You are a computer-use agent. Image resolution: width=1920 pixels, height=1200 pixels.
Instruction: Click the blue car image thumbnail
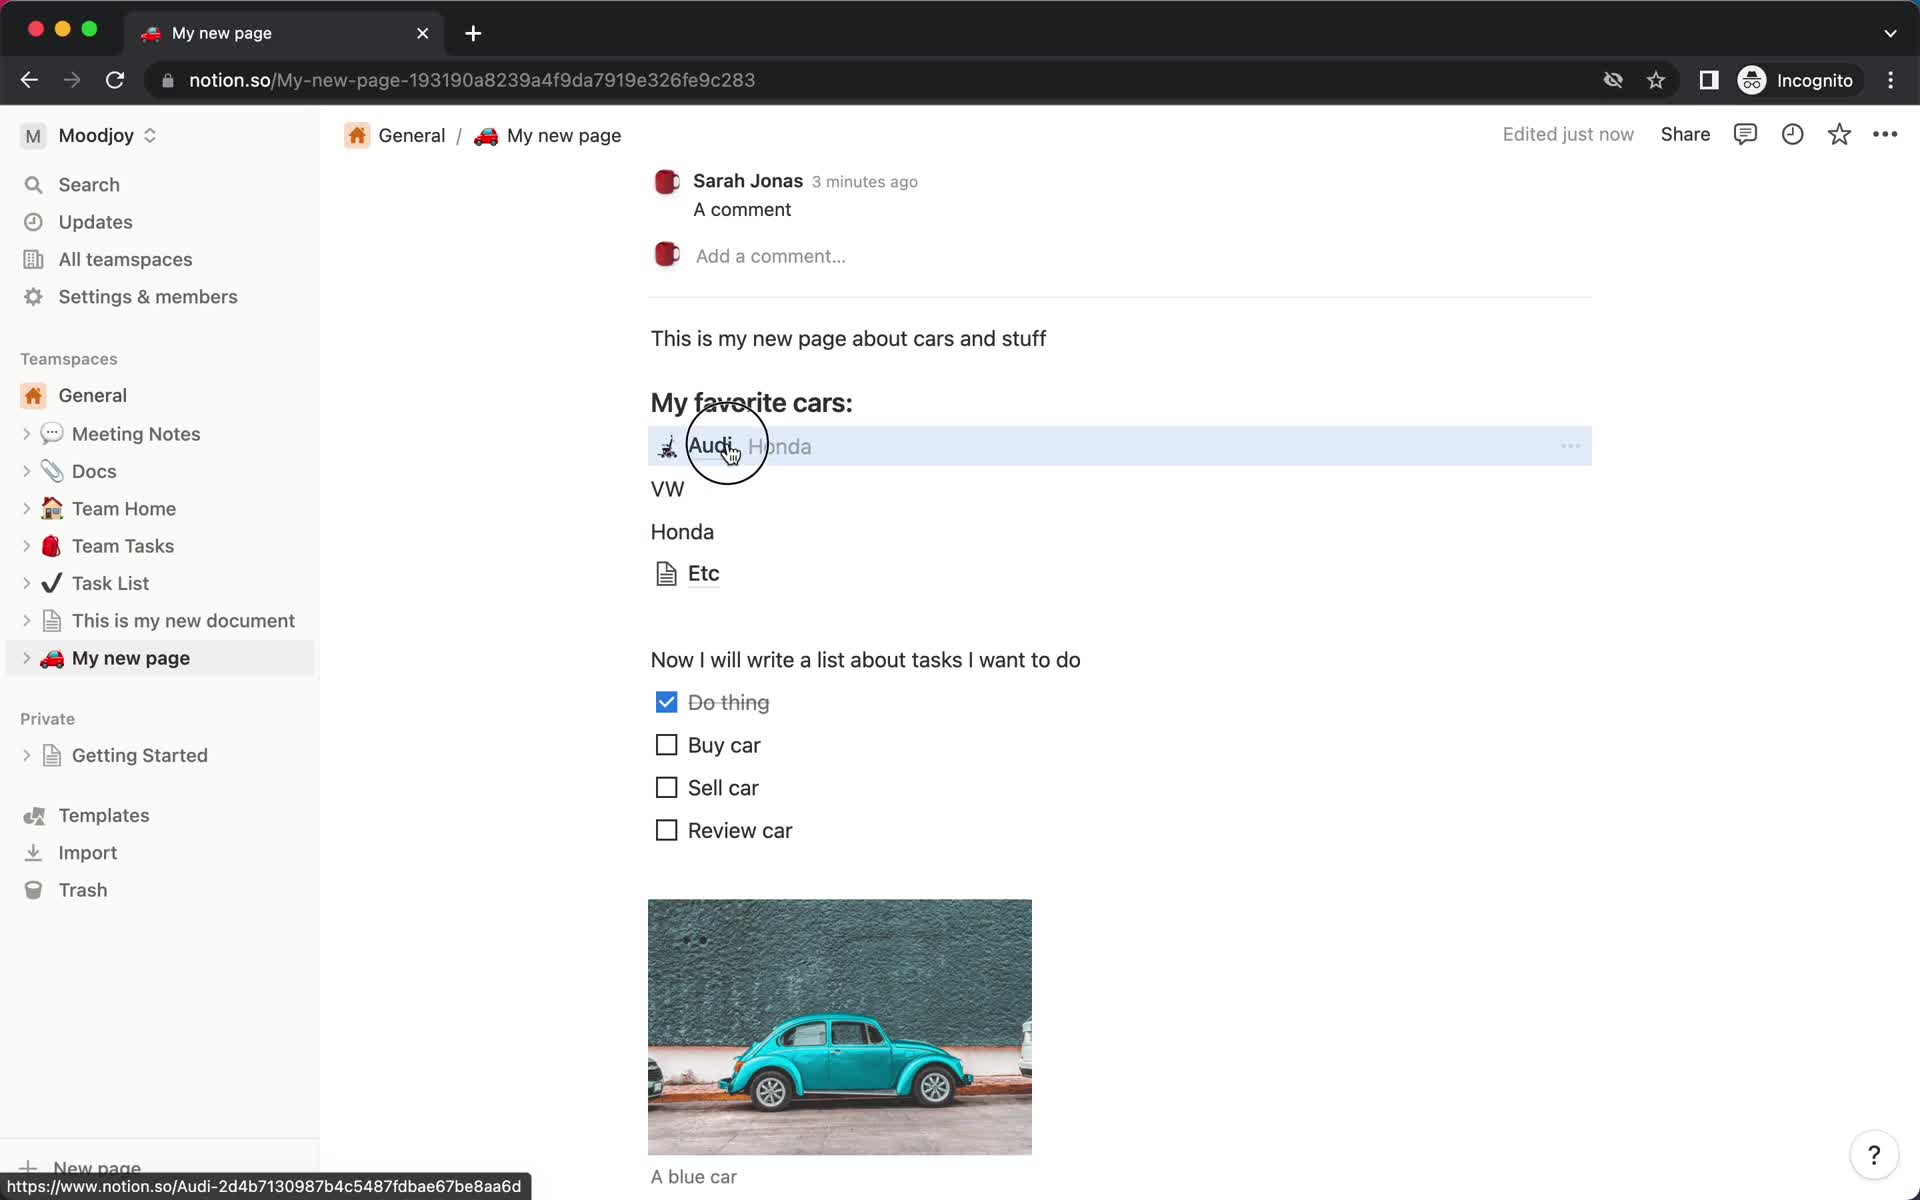pos(839,1026)
